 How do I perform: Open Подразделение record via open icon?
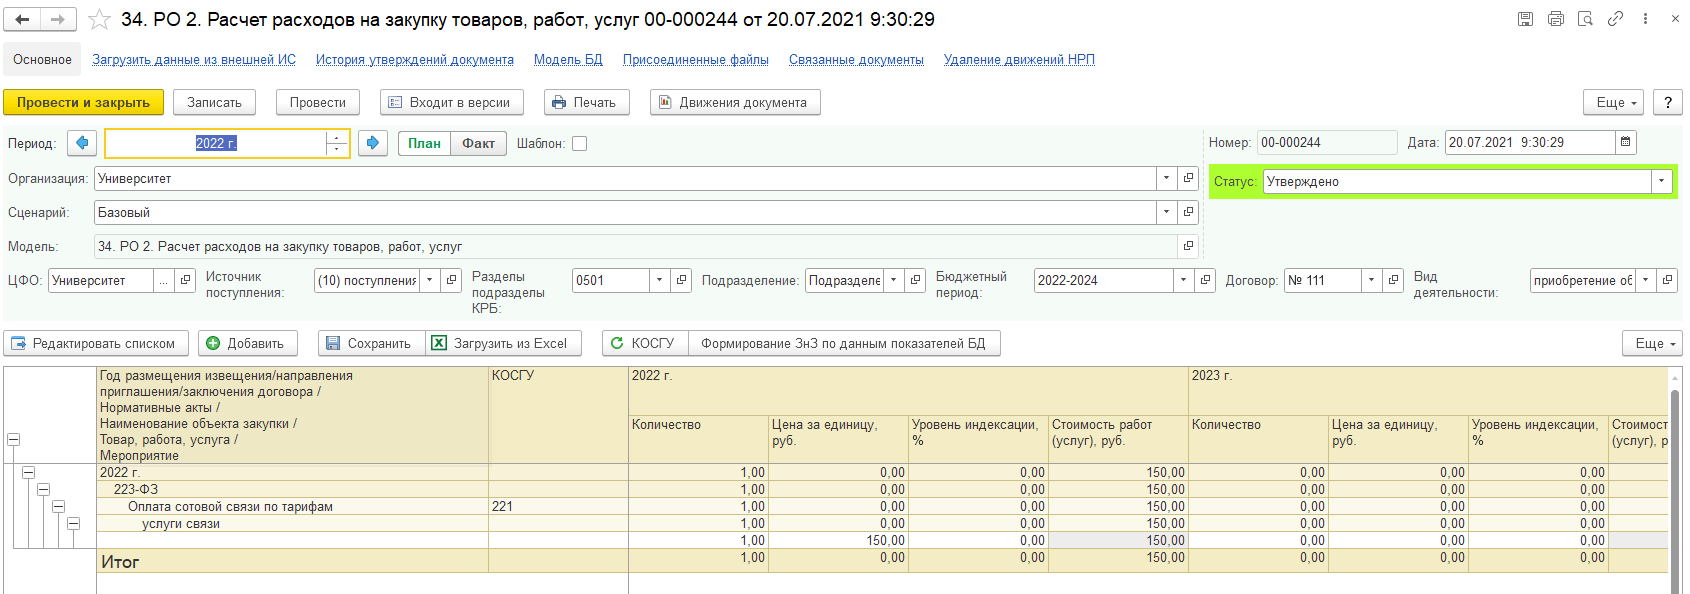coord(915,280)
